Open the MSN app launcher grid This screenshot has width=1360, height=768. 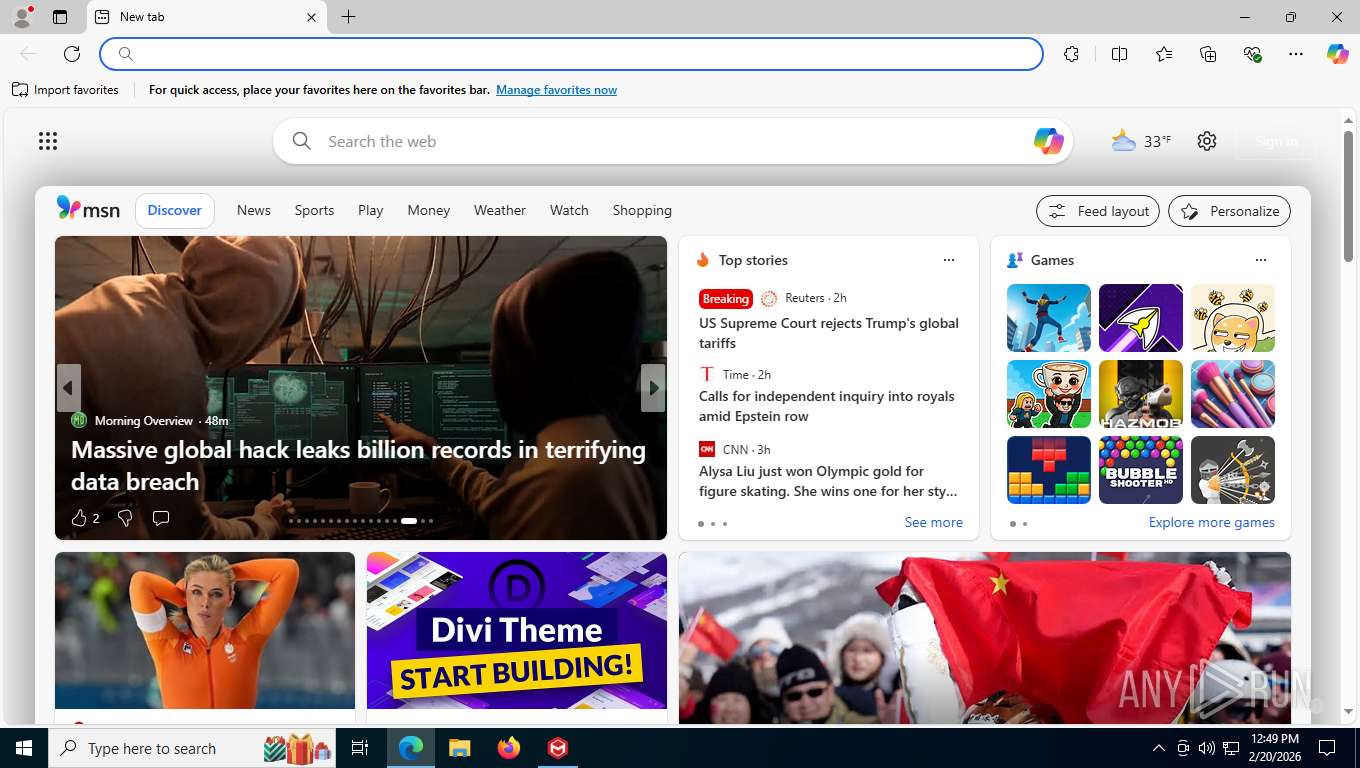point(48,141)
